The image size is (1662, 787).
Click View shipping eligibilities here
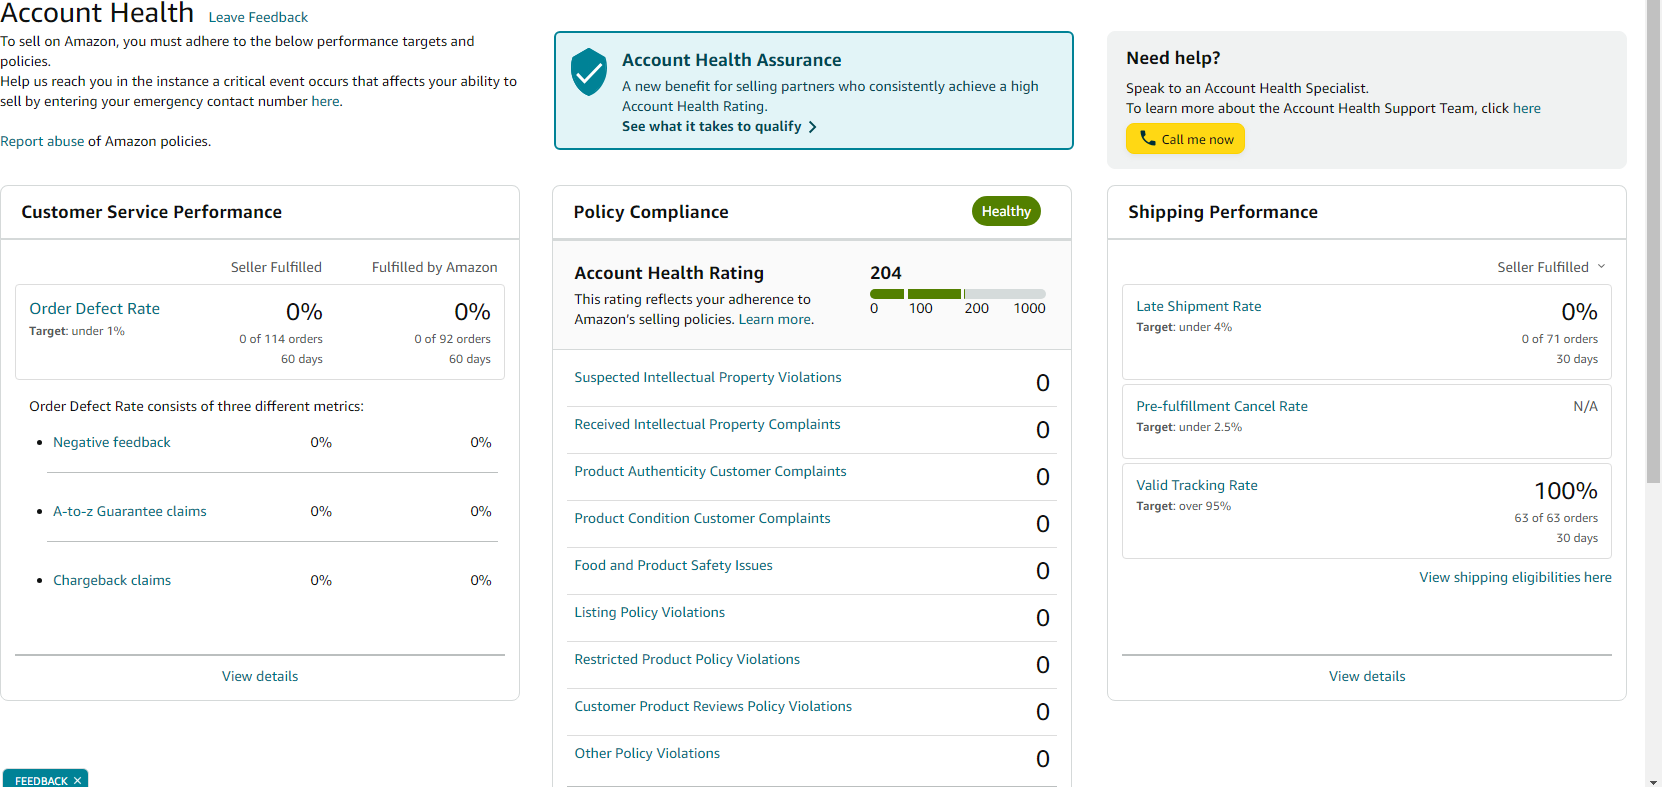1515,577
